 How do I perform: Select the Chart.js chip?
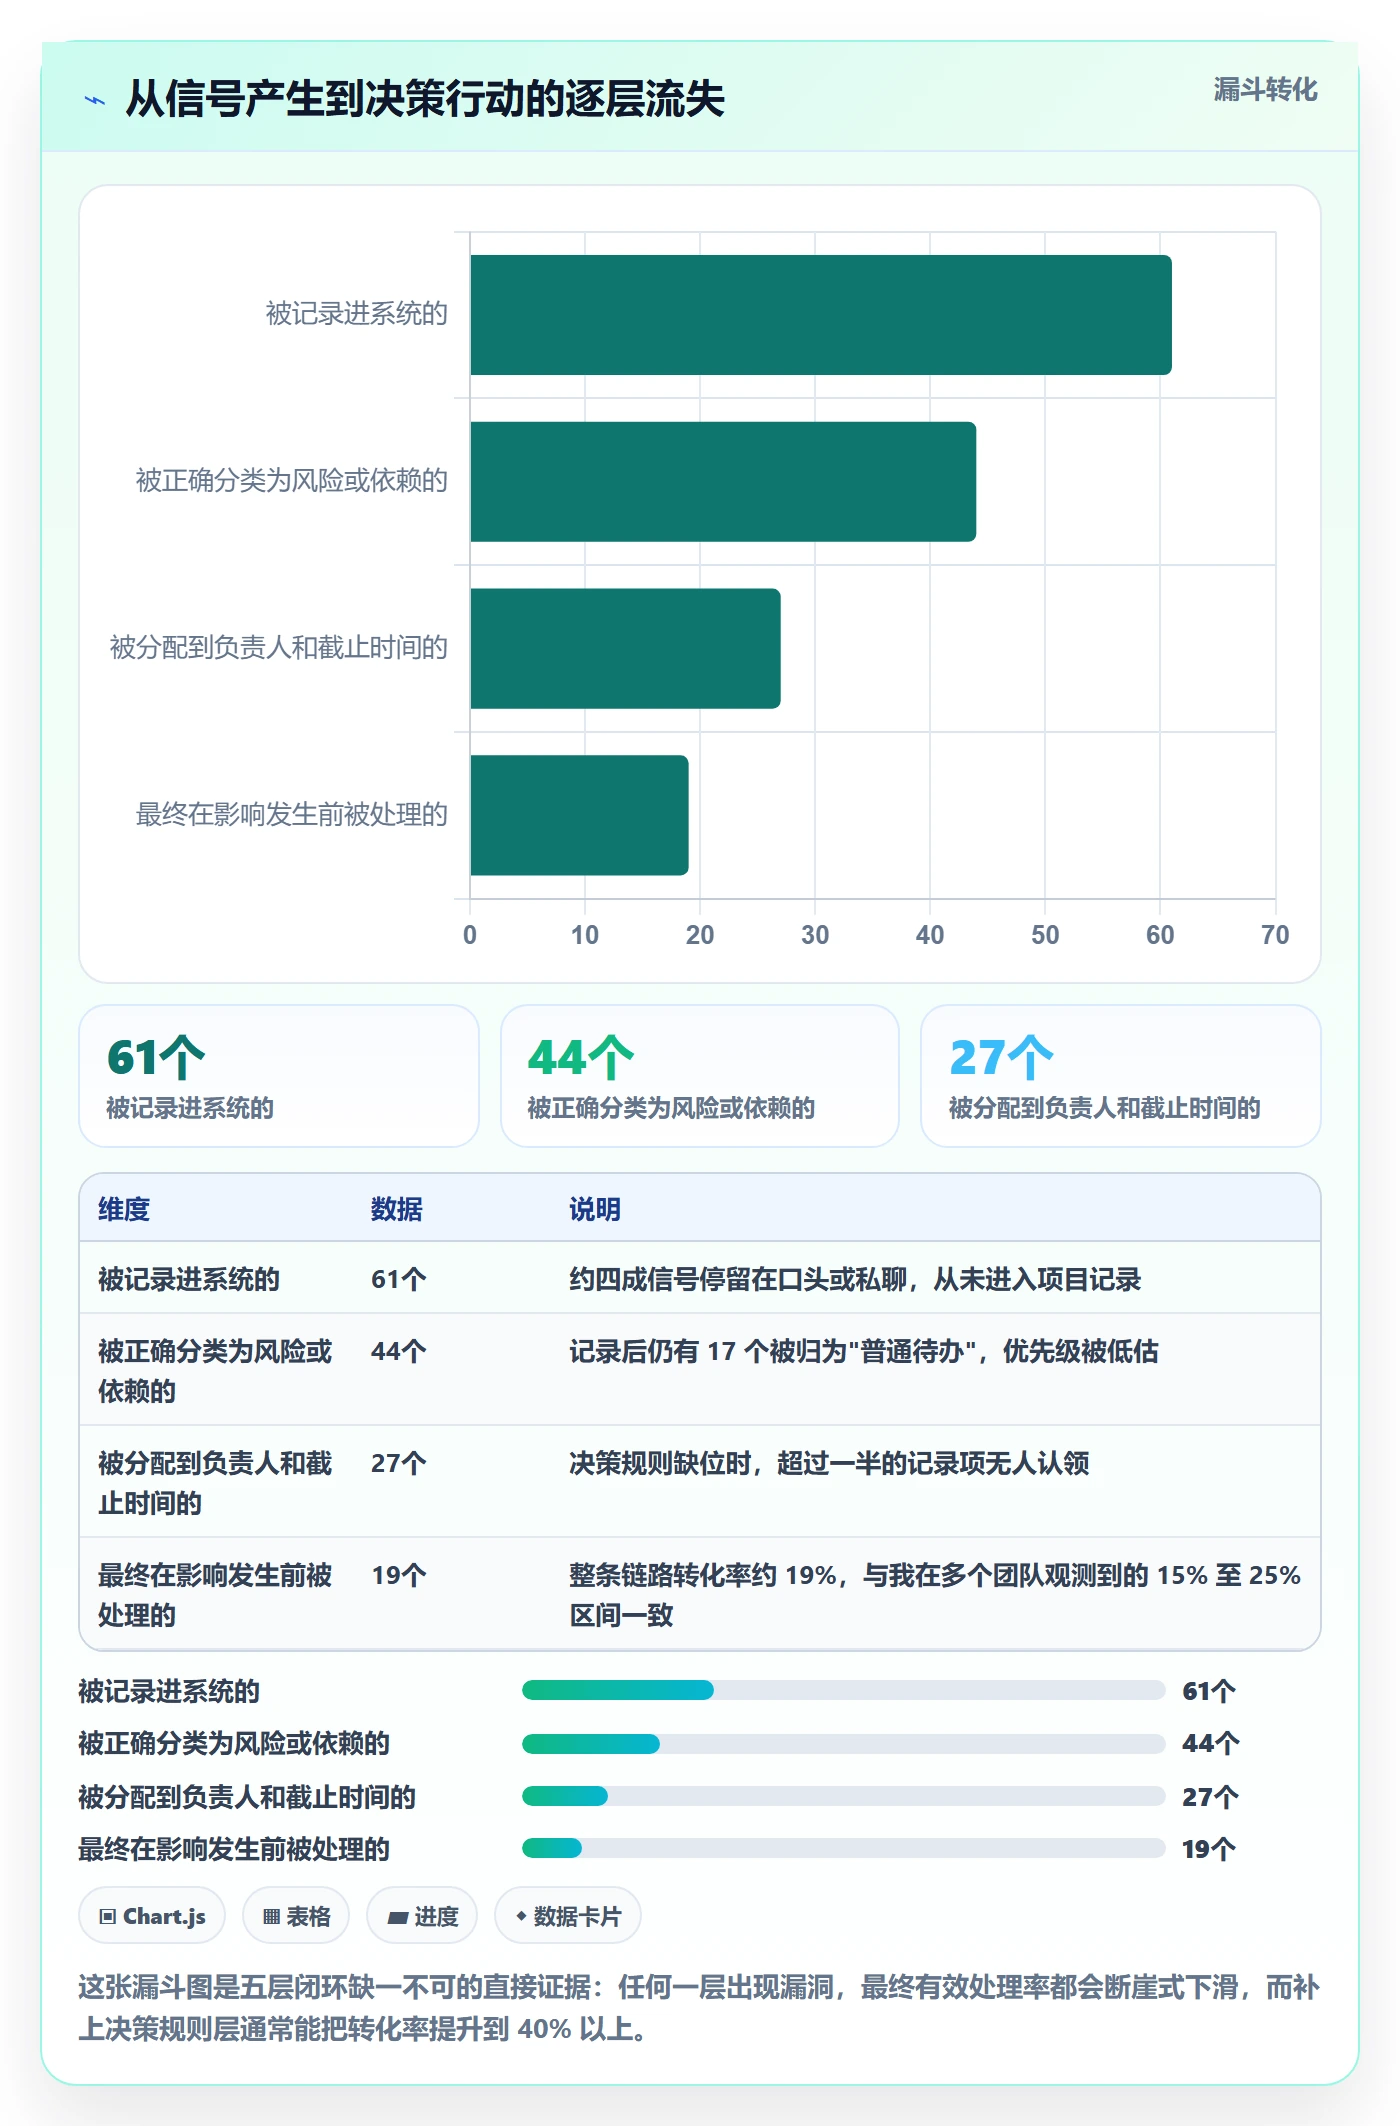(x=152, y=1916)
